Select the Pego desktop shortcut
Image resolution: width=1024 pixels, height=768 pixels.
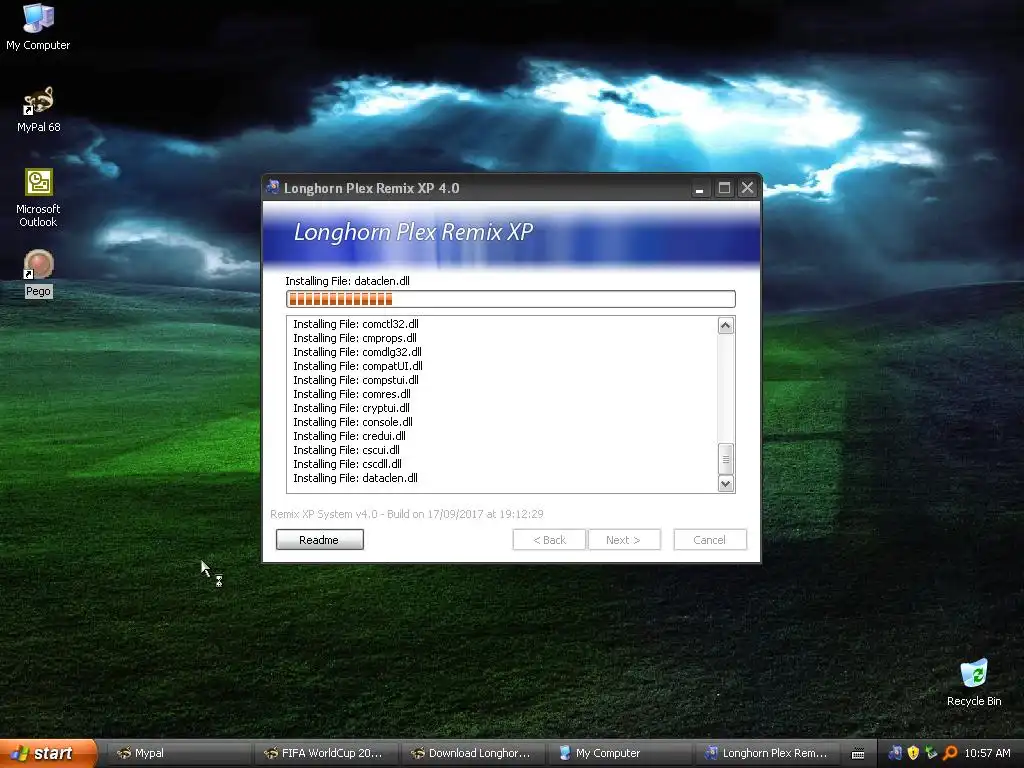[x=39, y=273]
